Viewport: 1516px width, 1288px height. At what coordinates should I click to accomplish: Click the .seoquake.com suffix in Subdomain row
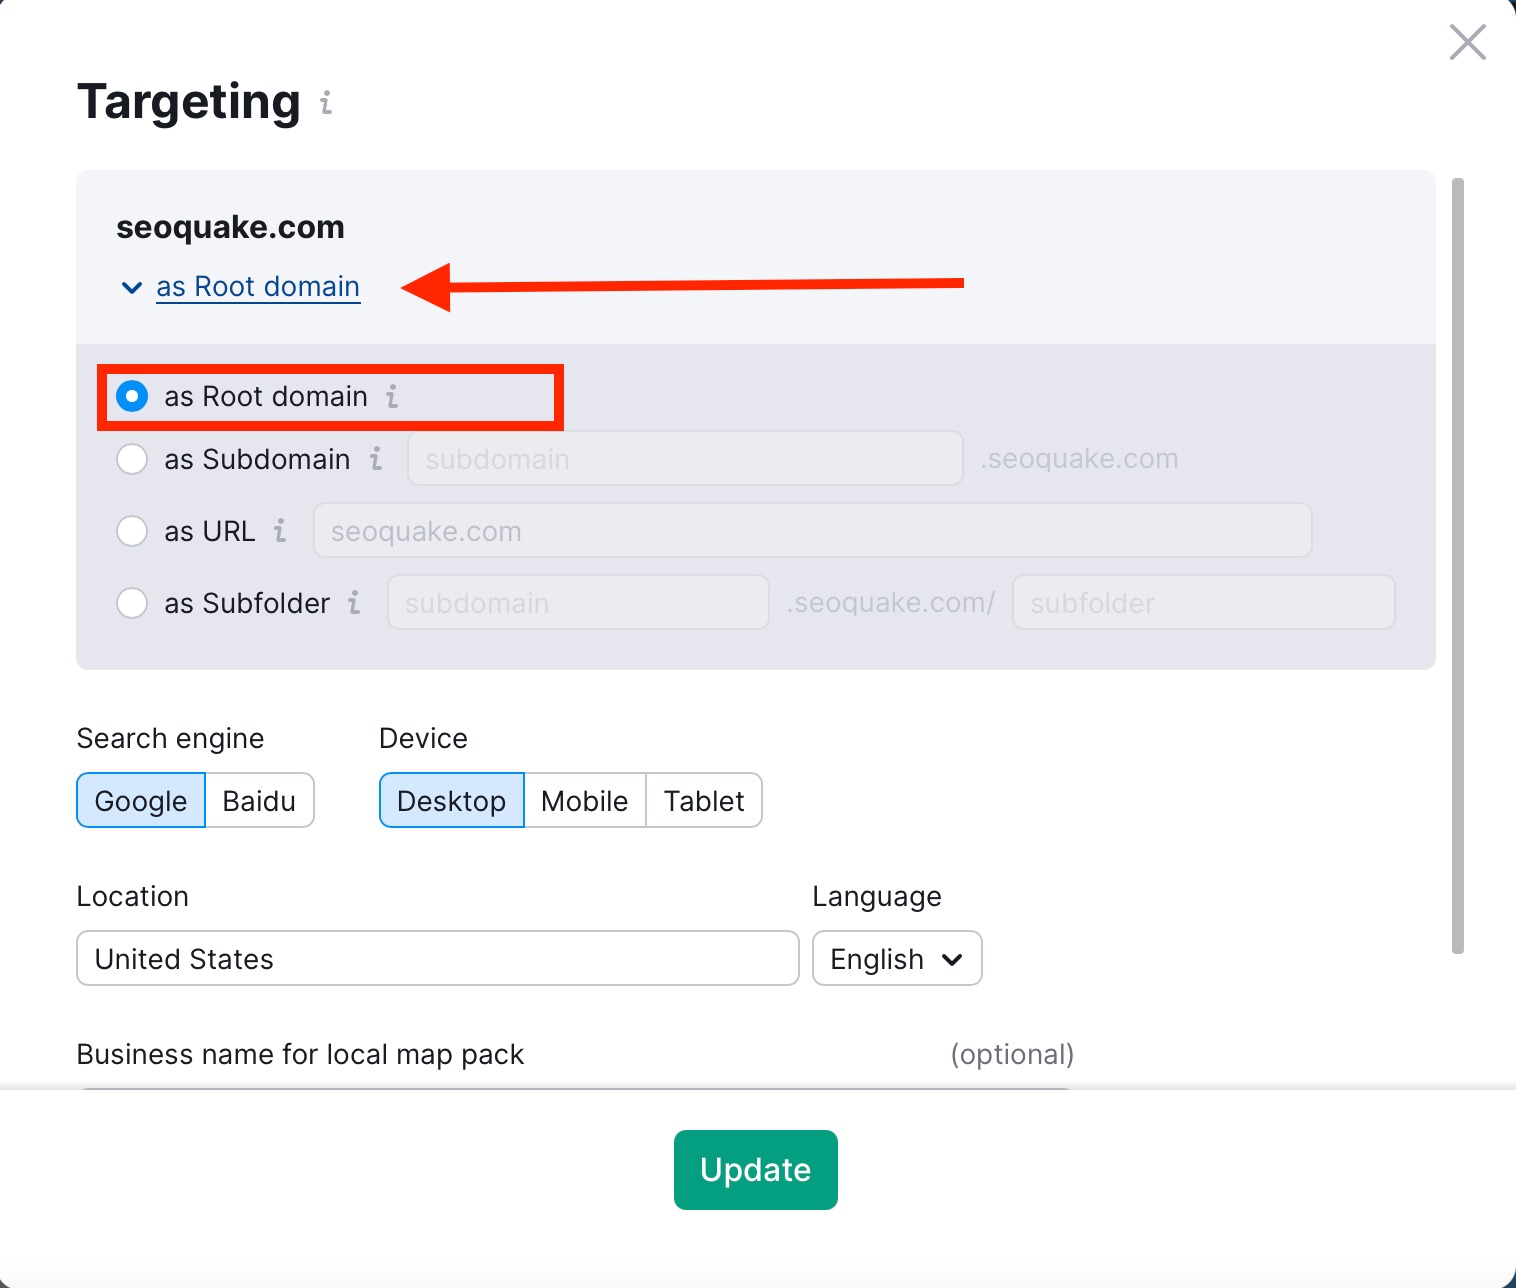click(x=1079, y=459)
